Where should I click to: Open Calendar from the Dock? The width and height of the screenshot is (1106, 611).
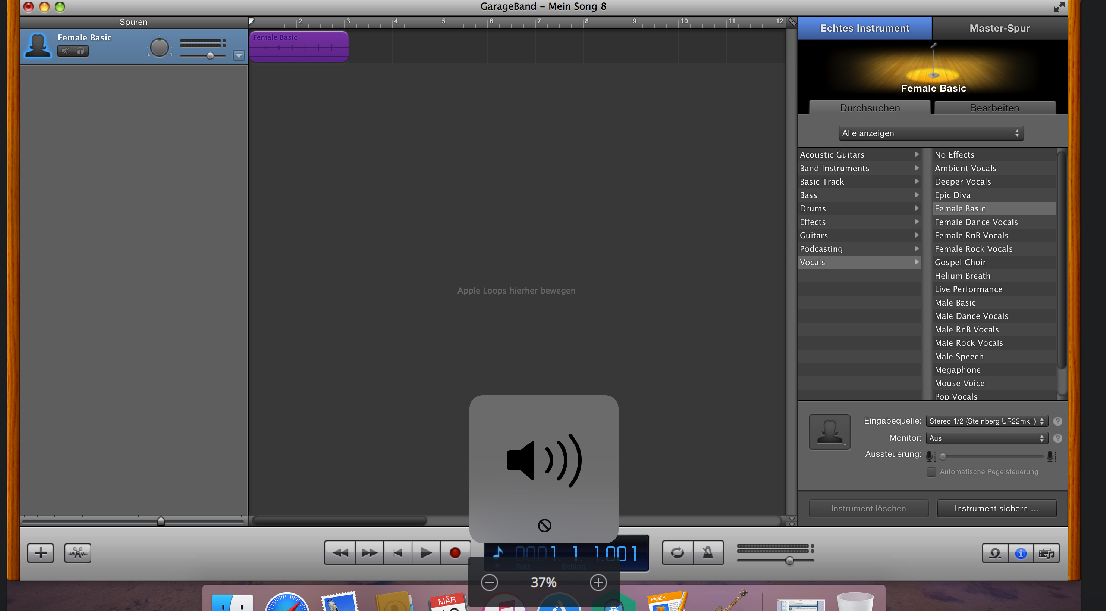(x=447, y=603)
